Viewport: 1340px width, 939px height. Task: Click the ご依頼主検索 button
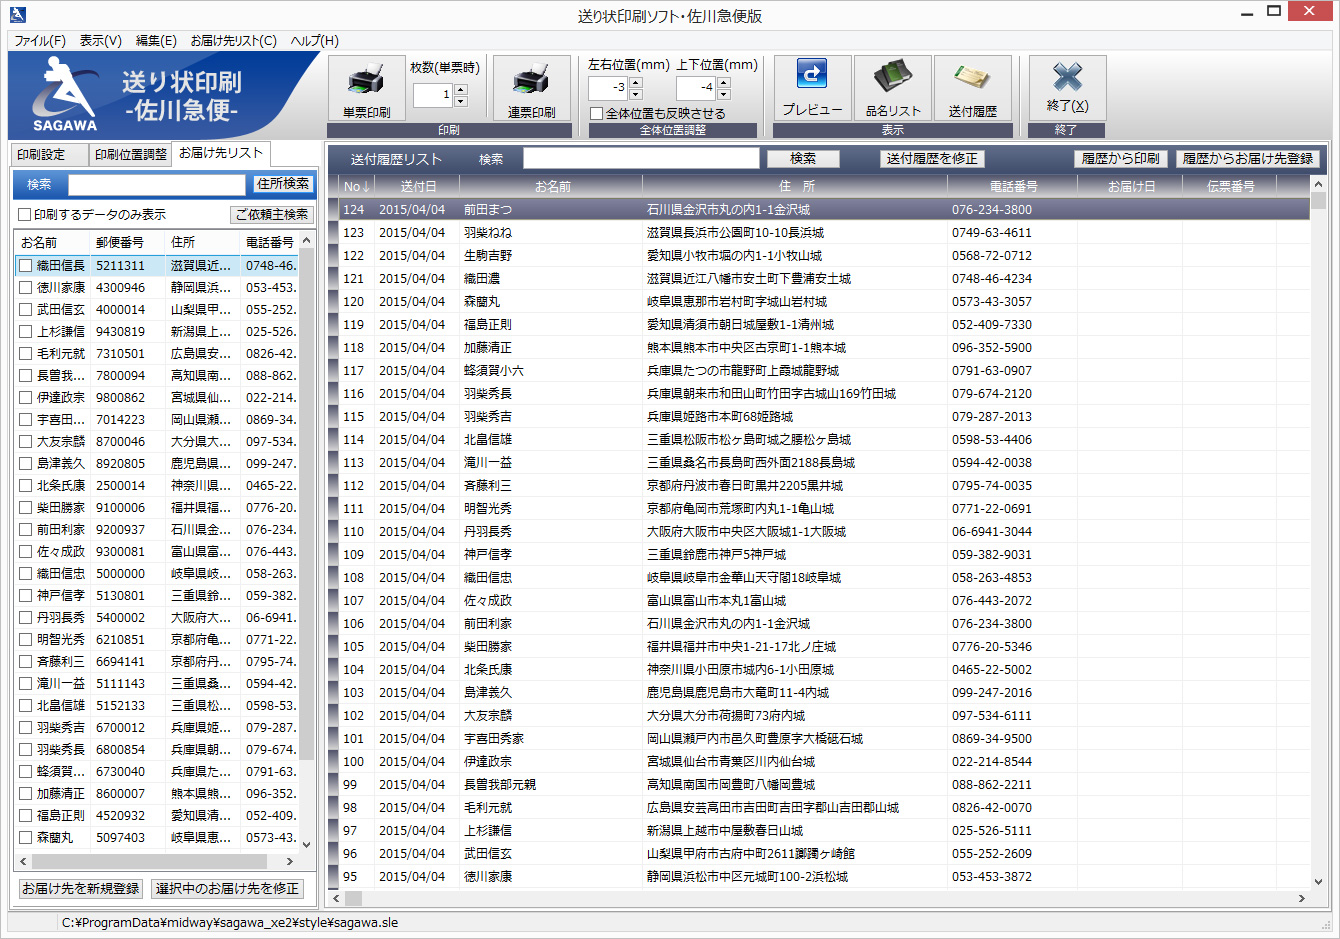coord(273,215)
